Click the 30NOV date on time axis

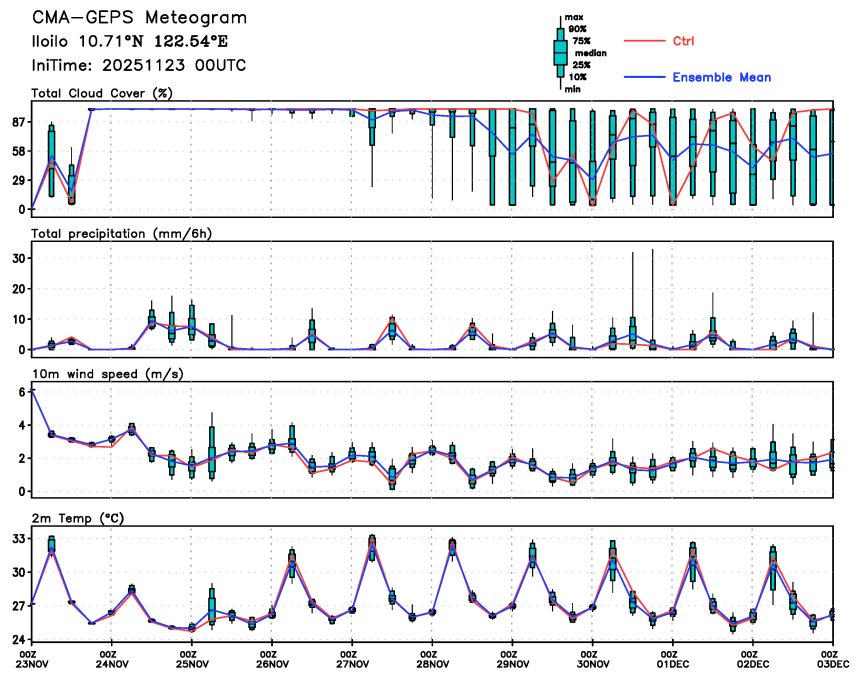[x=592, y=663]
